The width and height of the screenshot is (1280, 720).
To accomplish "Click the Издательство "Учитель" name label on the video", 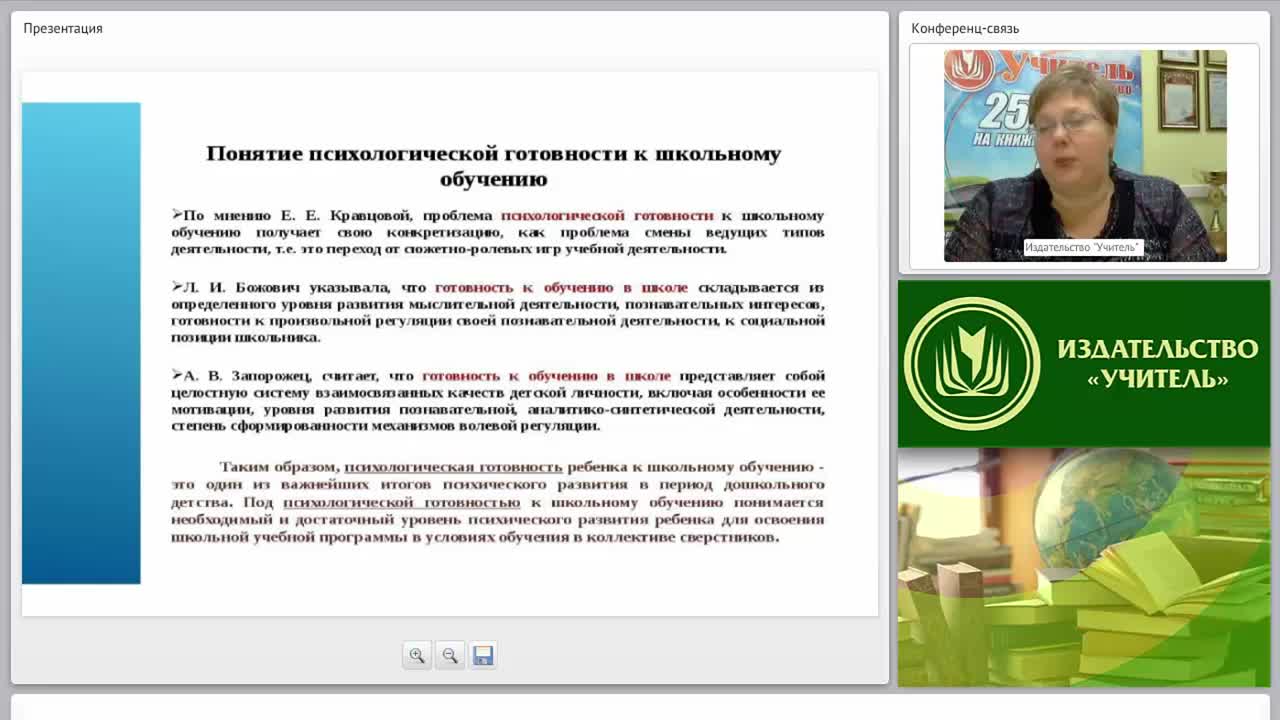I will [x=1082, y=247].
